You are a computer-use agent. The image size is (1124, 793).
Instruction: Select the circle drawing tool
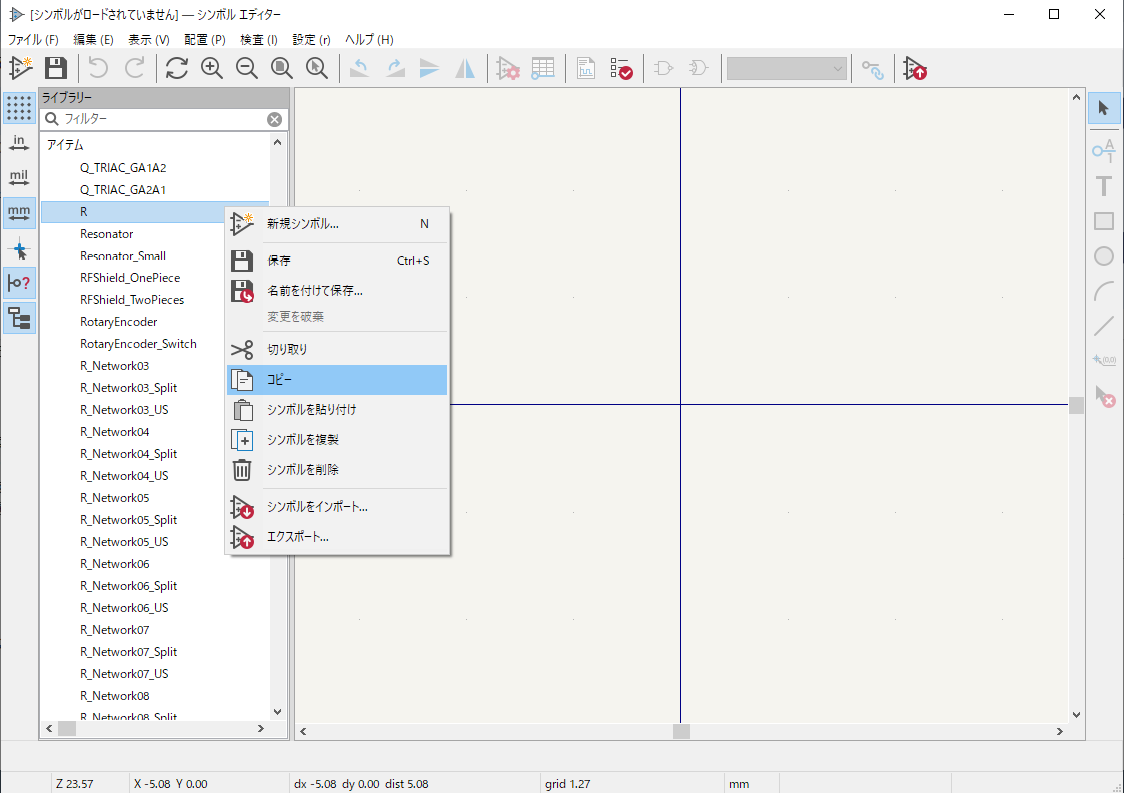point(1103,256)
